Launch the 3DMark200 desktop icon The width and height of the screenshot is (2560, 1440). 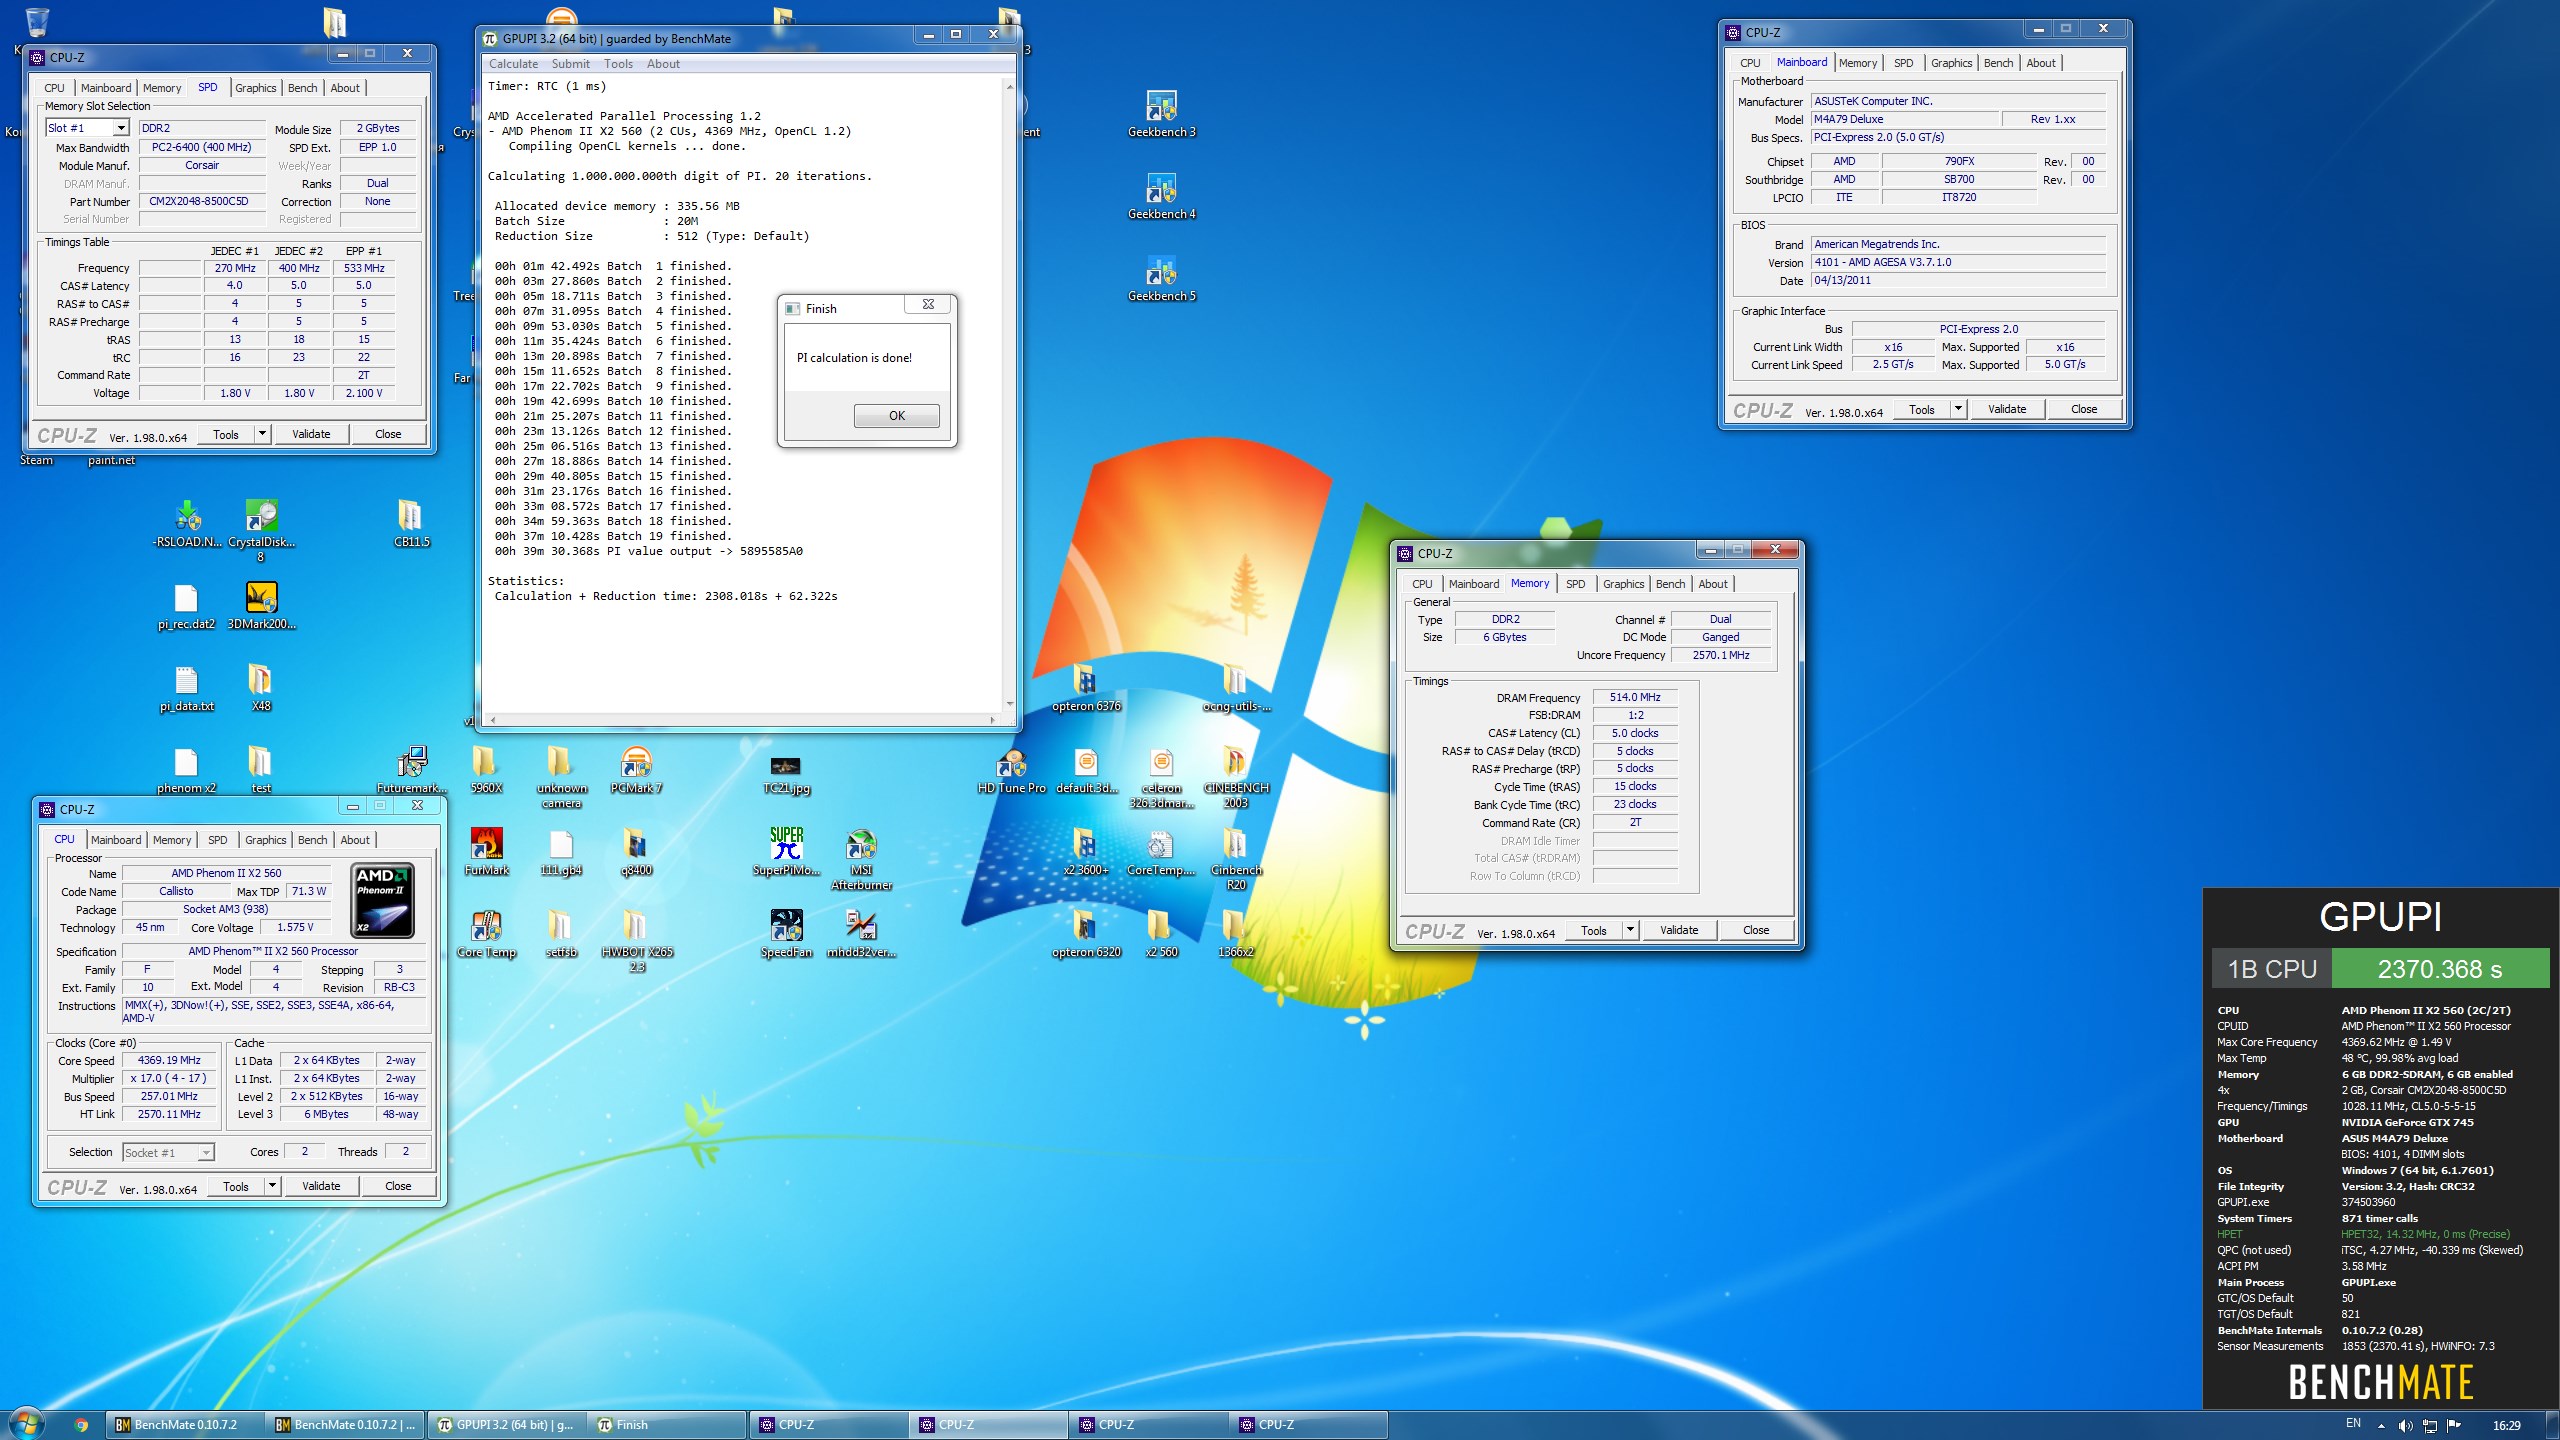click(261, 605)
